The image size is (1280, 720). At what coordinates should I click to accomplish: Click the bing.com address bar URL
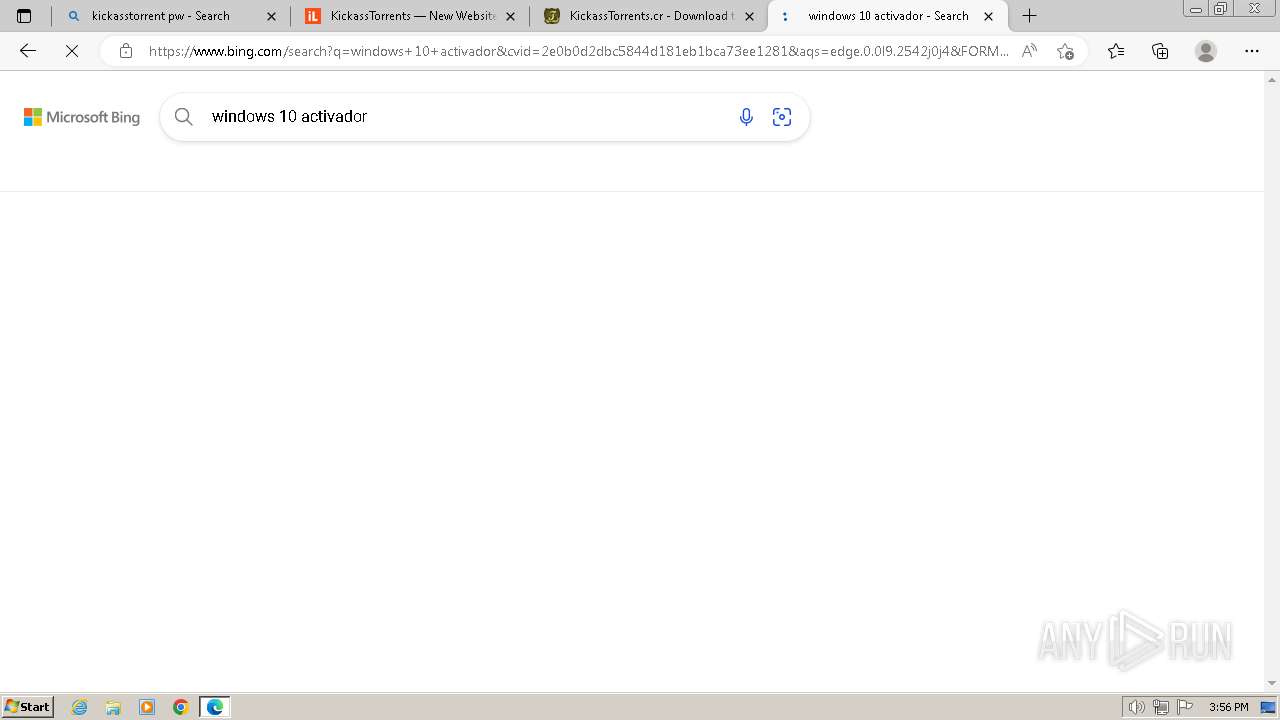click(578, 51)
